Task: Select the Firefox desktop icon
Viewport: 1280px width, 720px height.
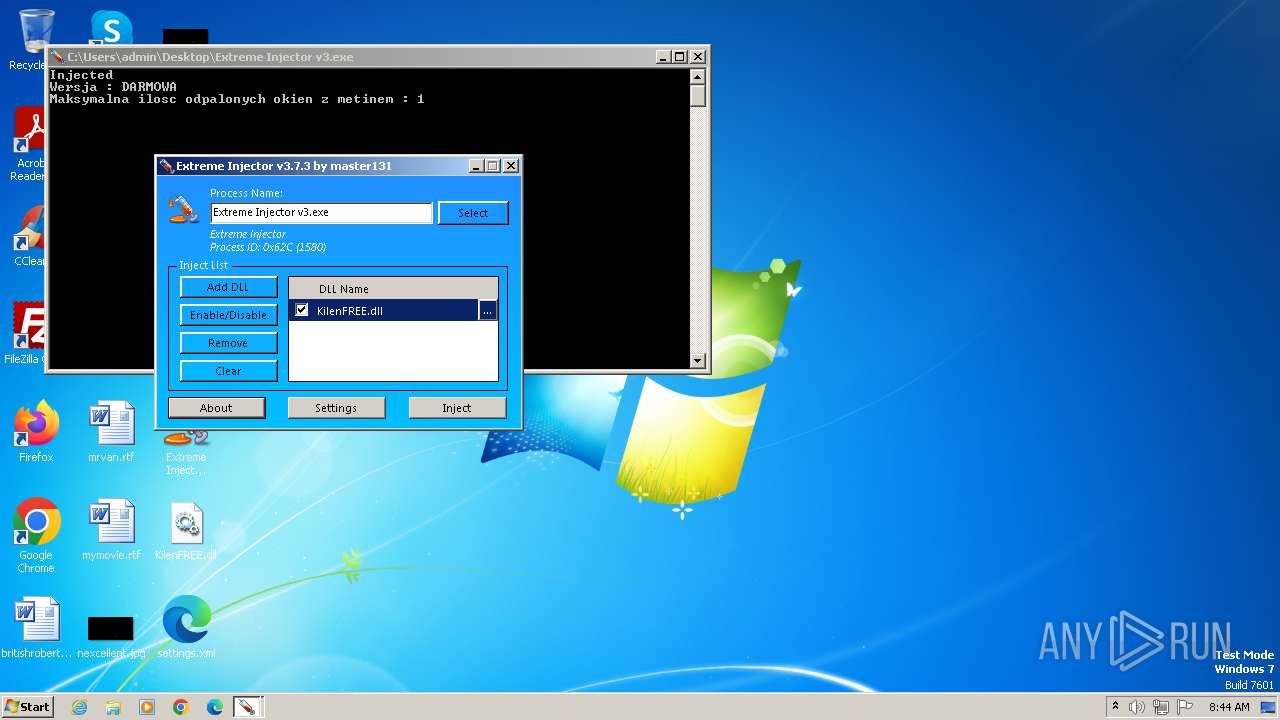Action: (36, 432)
